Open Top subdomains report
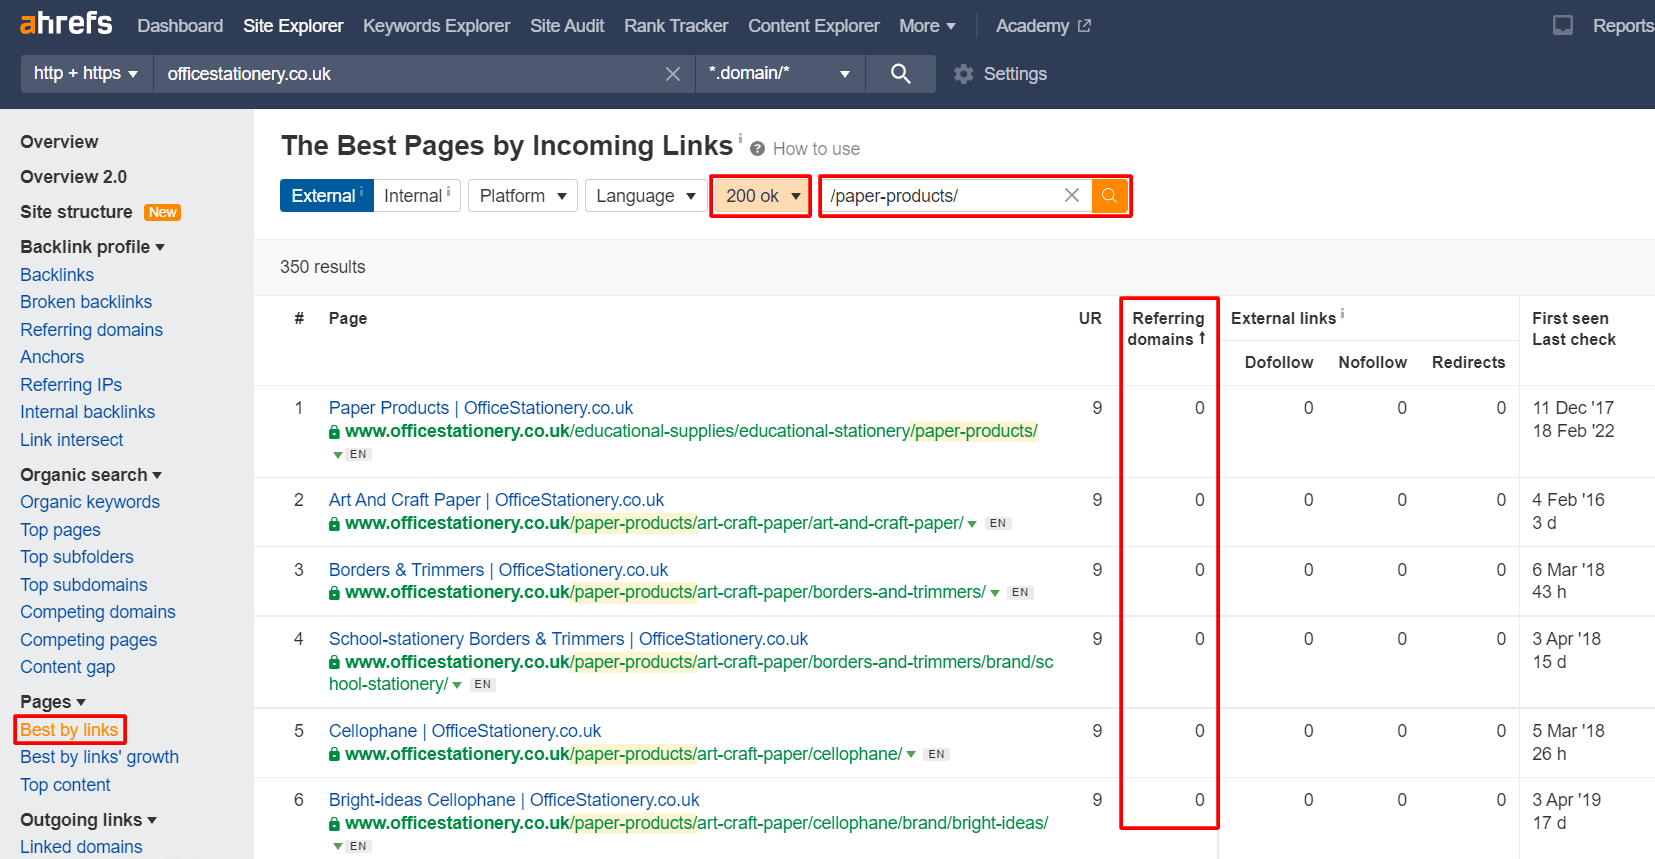This screenshot has width=1655, height=859. 84,585
